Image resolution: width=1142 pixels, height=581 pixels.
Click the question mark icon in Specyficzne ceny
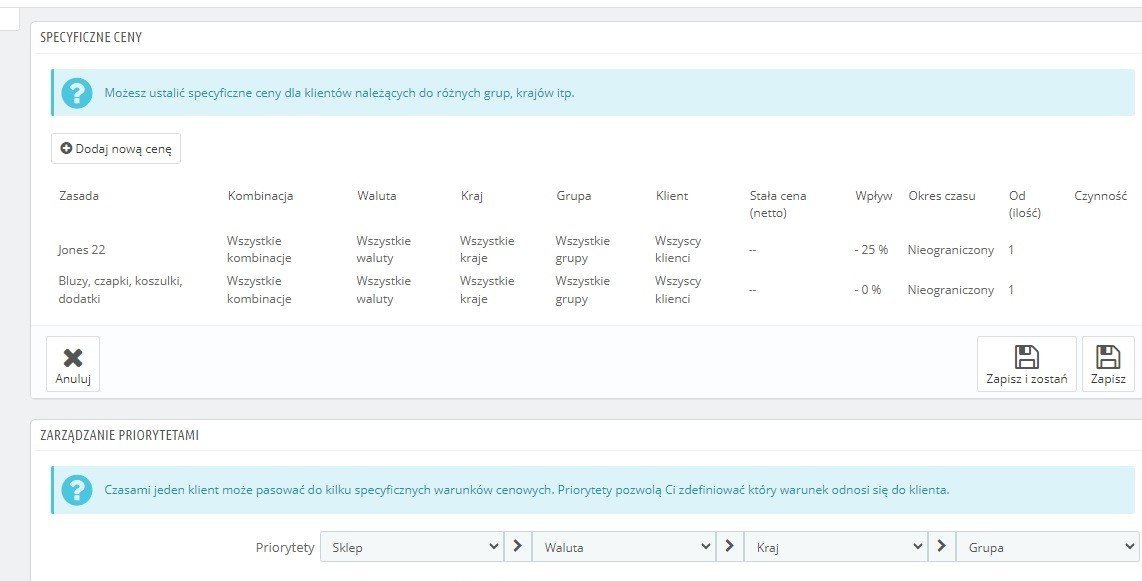pos(77,93)
